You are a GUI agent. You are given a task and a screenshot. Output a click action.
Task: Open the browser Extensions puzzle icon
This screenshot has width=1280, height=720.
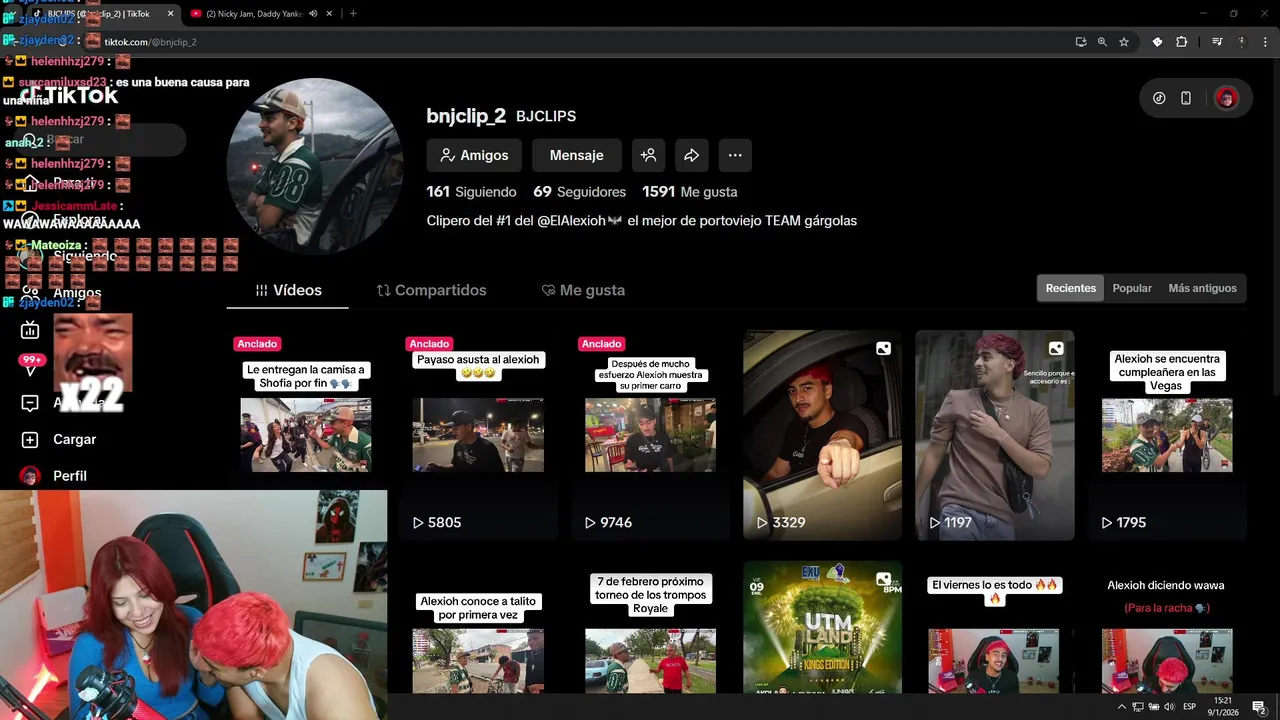(1182, 42)
